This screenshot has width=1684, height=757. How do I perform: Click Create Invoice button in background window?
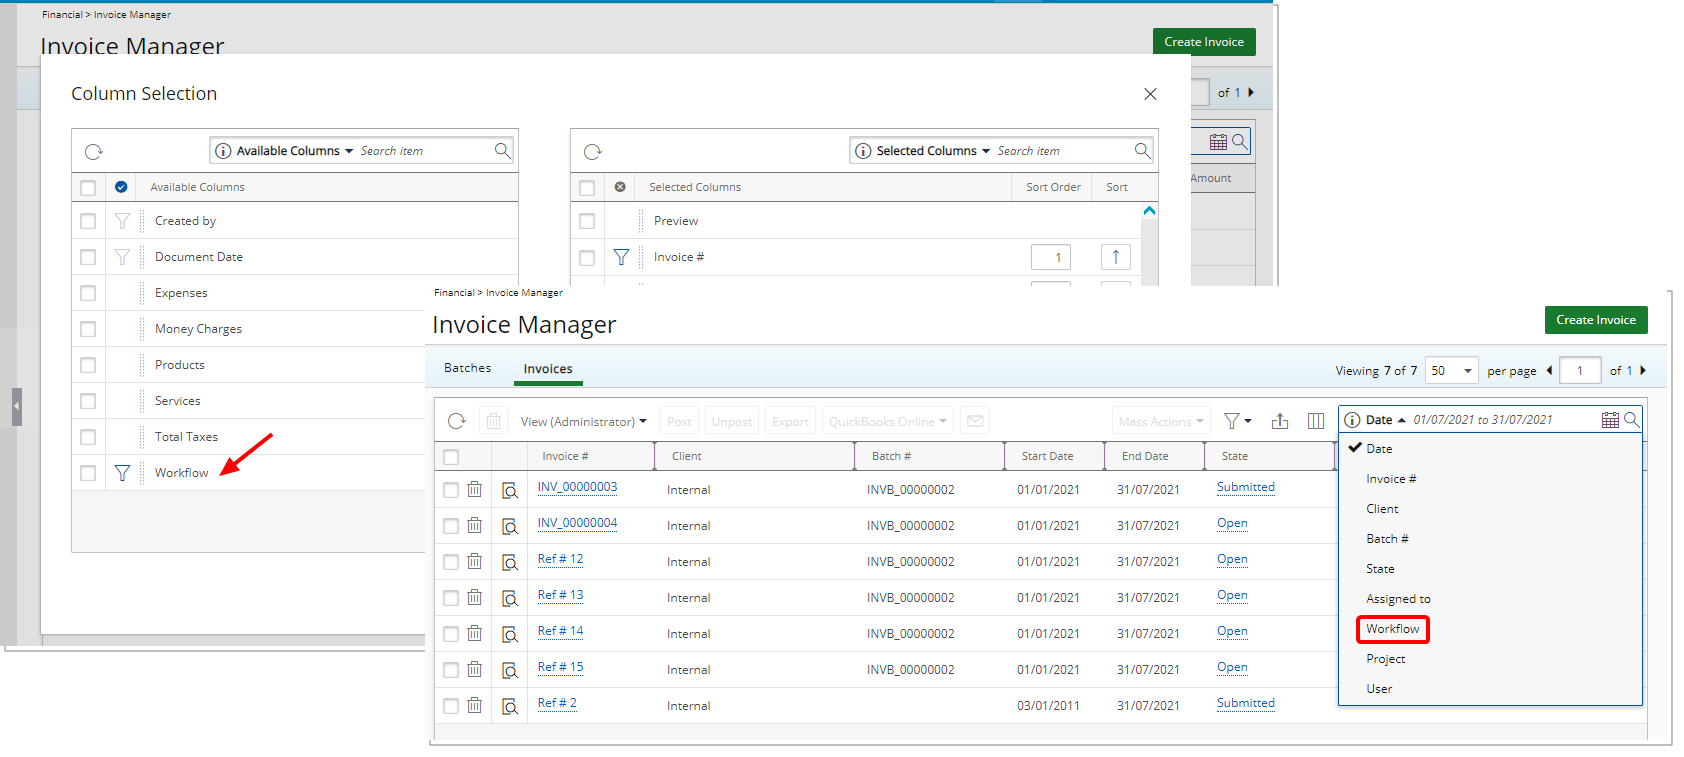pyautogui.click(x=1204, y=42)
